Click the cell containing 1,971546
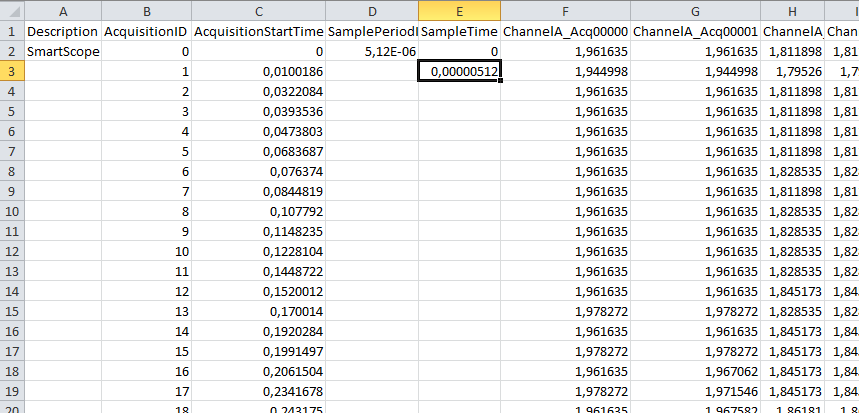The image size is (859, 413). coord(695,371)
